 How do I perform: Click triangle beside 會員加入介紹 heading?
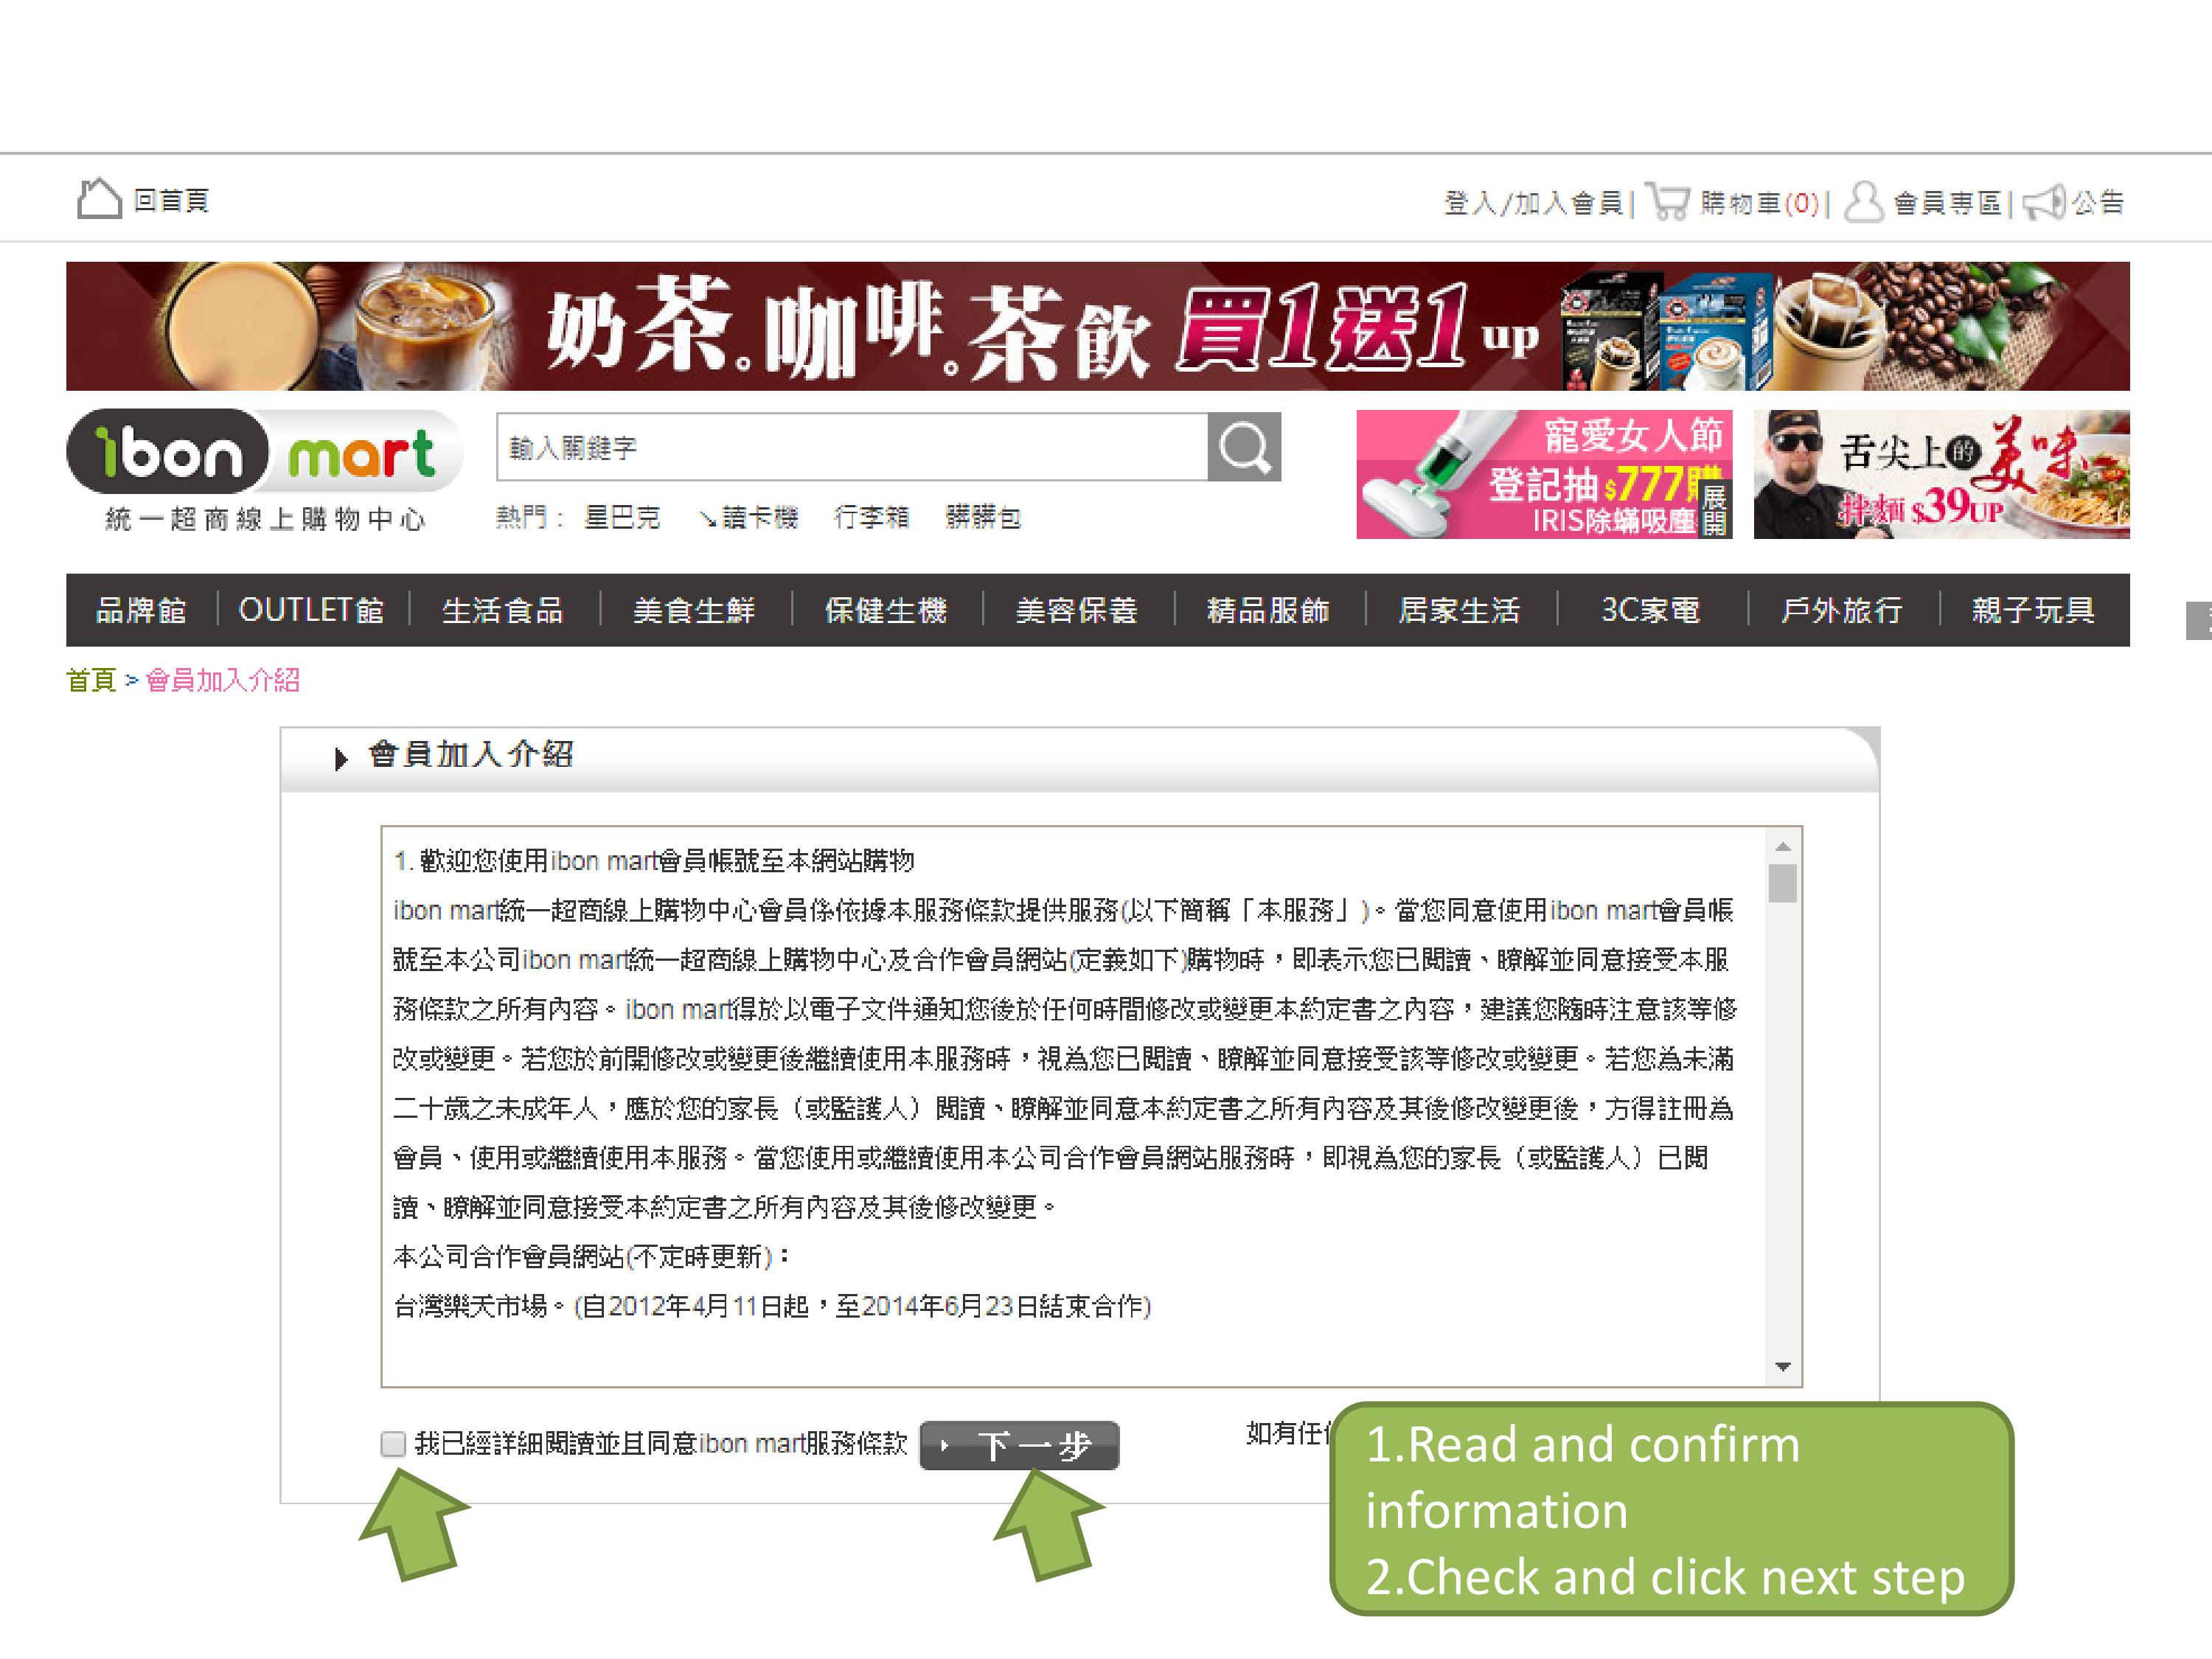click(341, 759)
